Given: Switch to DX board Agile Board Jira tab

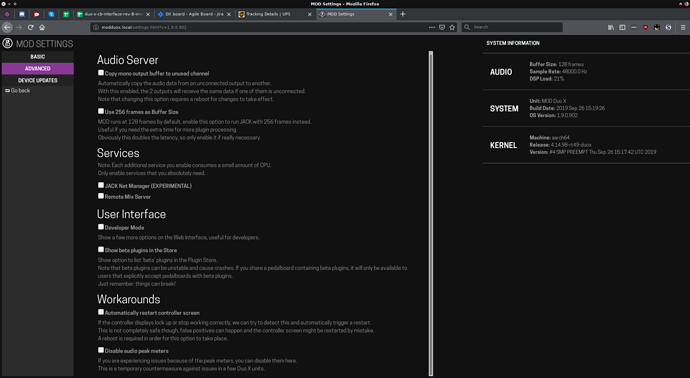Looking at the screenshot, I should [x=194, y=14].
